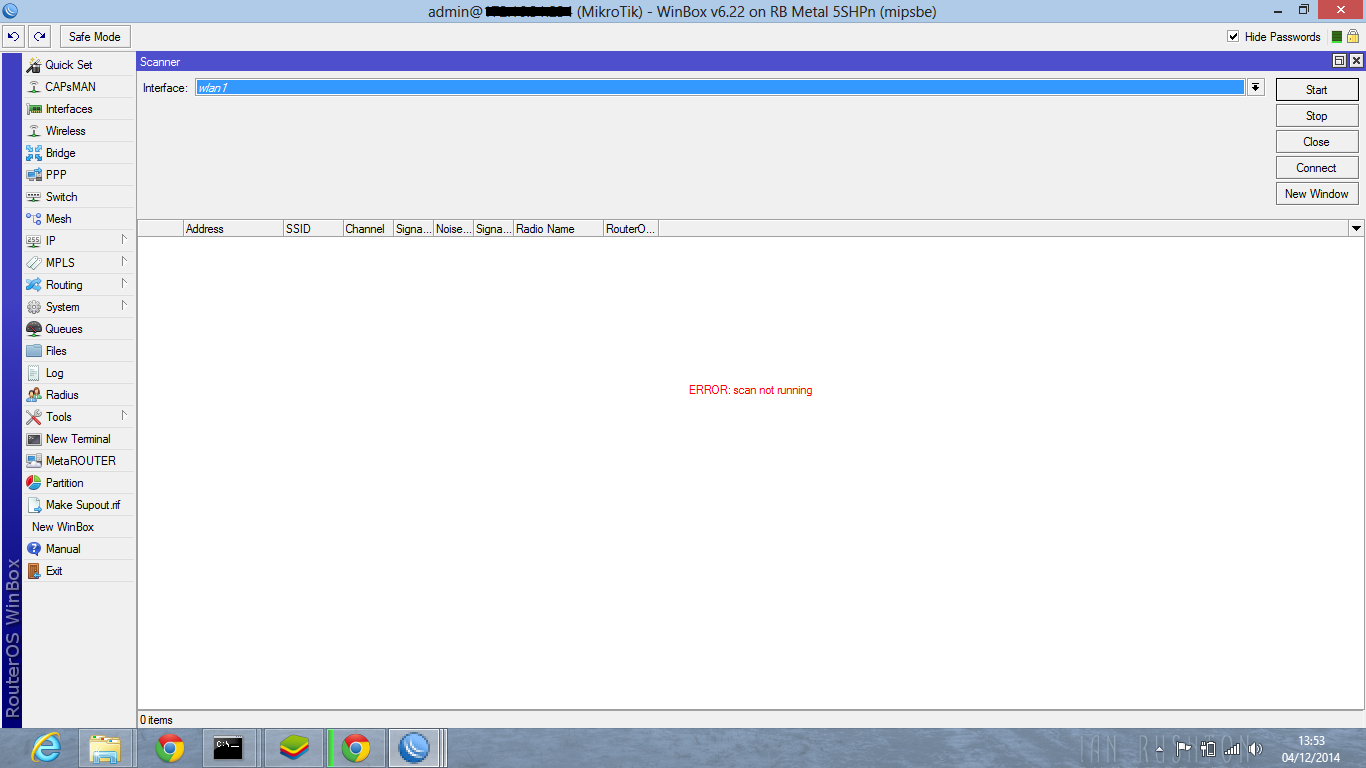Open the Wireless settings
Screen dimensions: 1366x768
[78, 131]
